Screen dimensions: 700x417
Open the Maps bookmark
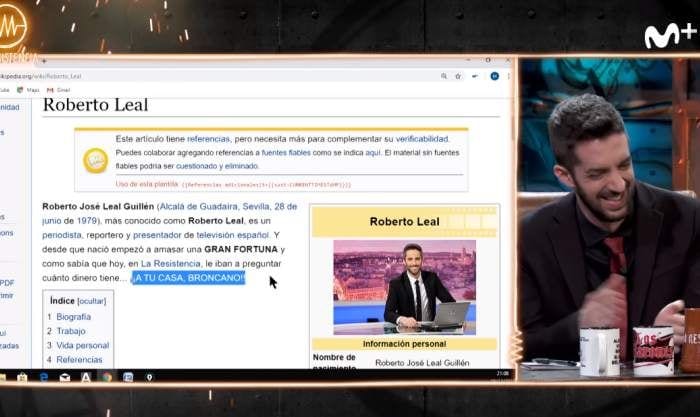point(28,90)
